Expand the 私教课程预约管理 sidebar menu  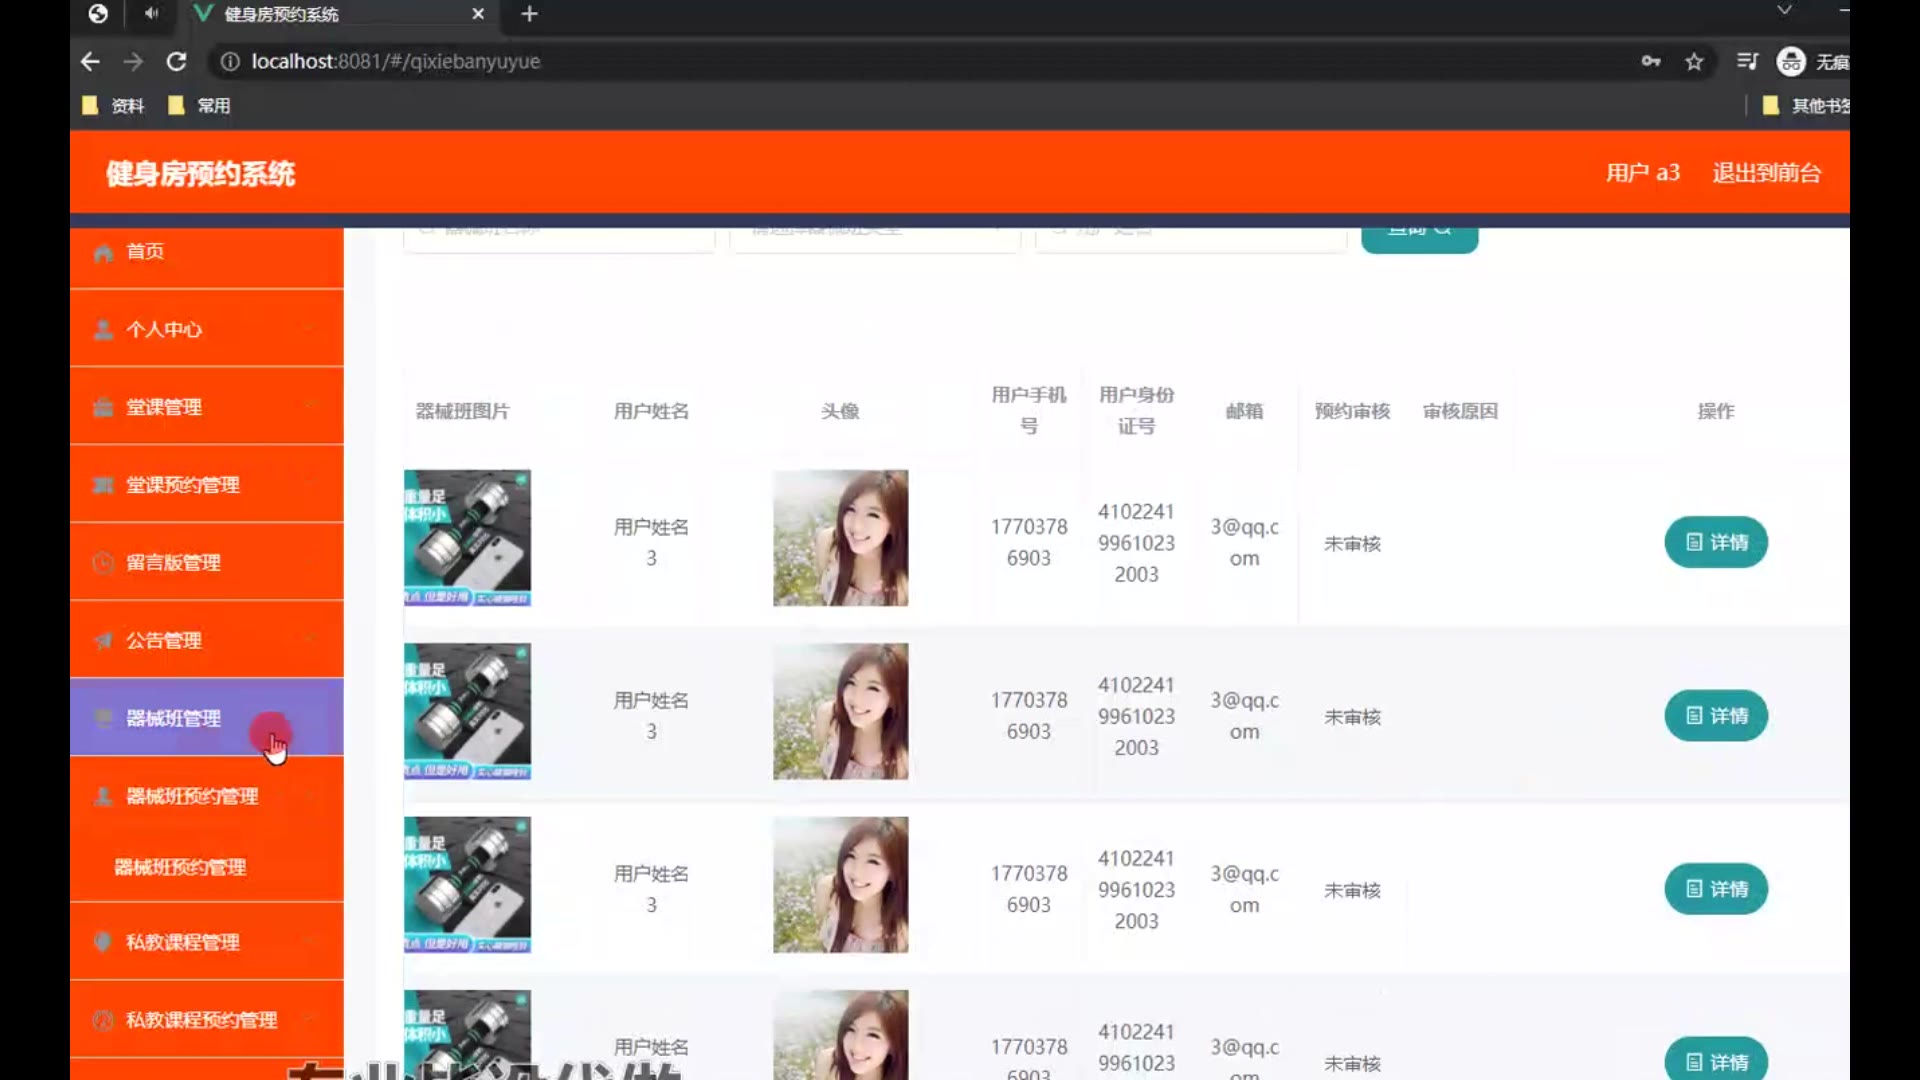click(207, 1020)
